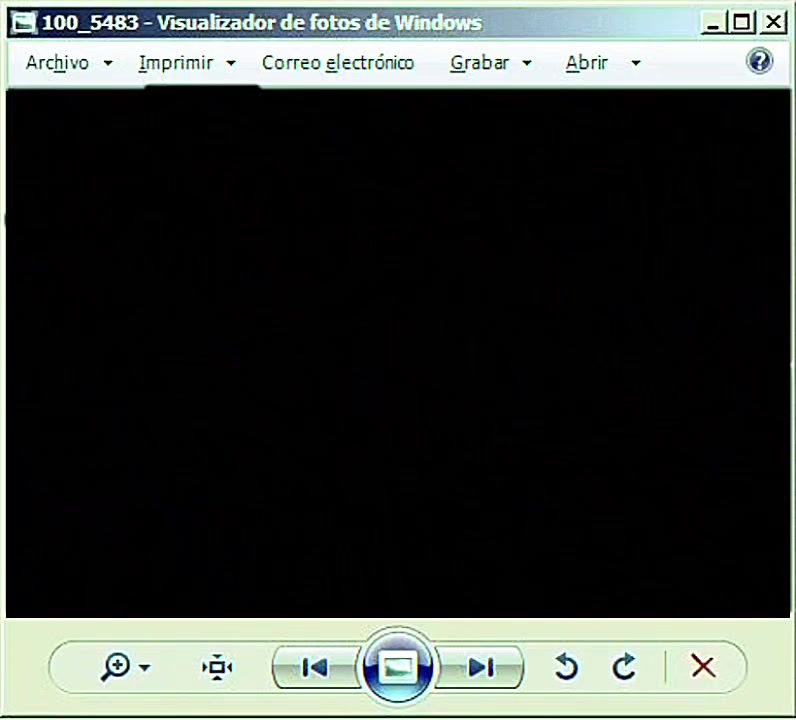Image resolution: width=796 pixels, height=720 pixels.
Task: Close the Visualizador de fotos window
Action: tap(773, 22)
